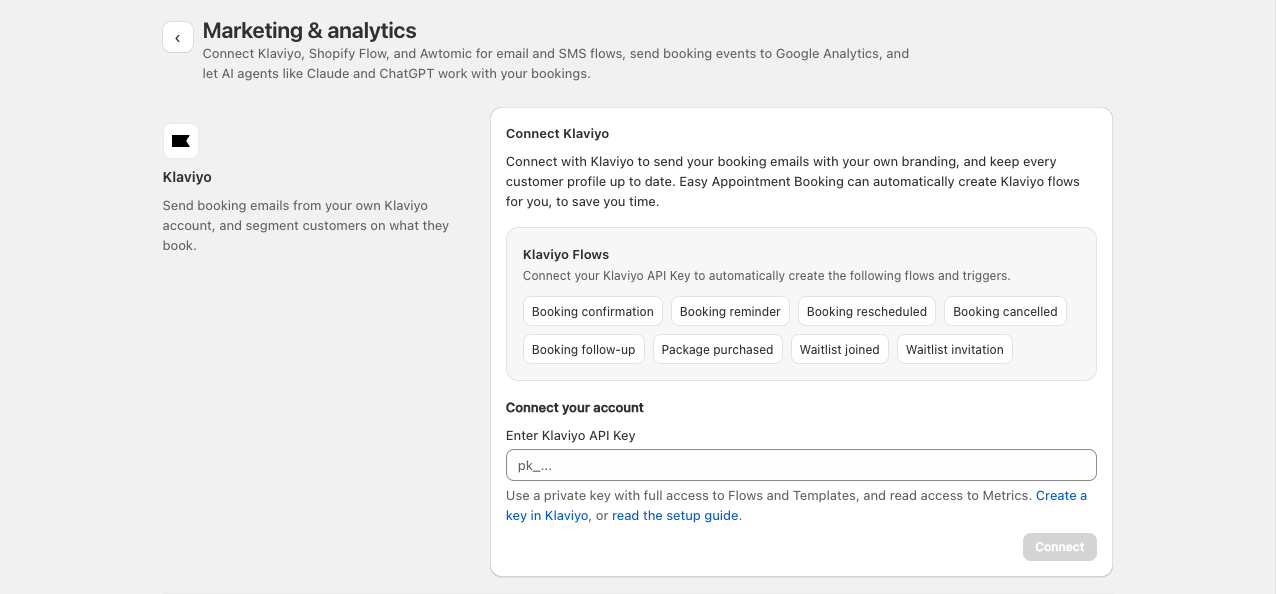Click the back arrow button
The image size is (1276, 594).
[178, 38]
